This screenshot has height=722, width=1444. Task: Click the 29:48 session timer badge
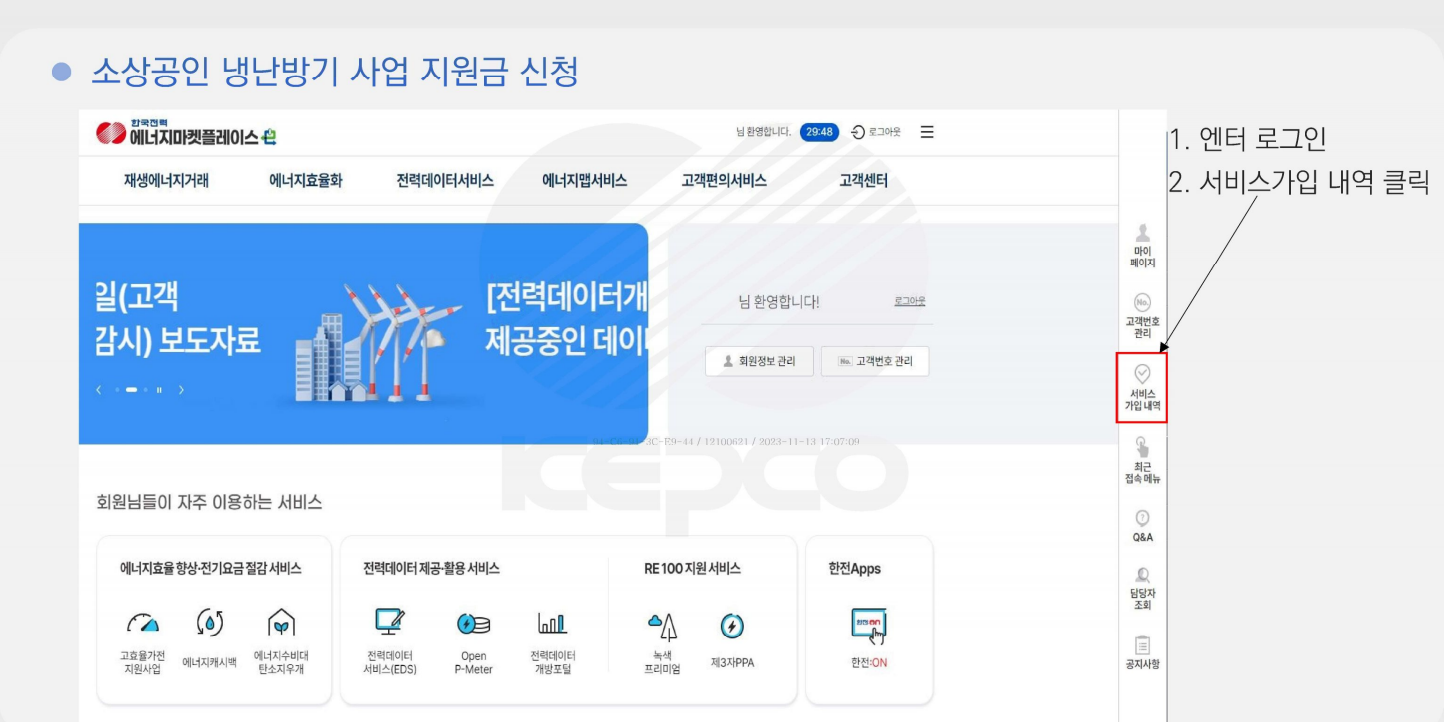tap(818, 132)
